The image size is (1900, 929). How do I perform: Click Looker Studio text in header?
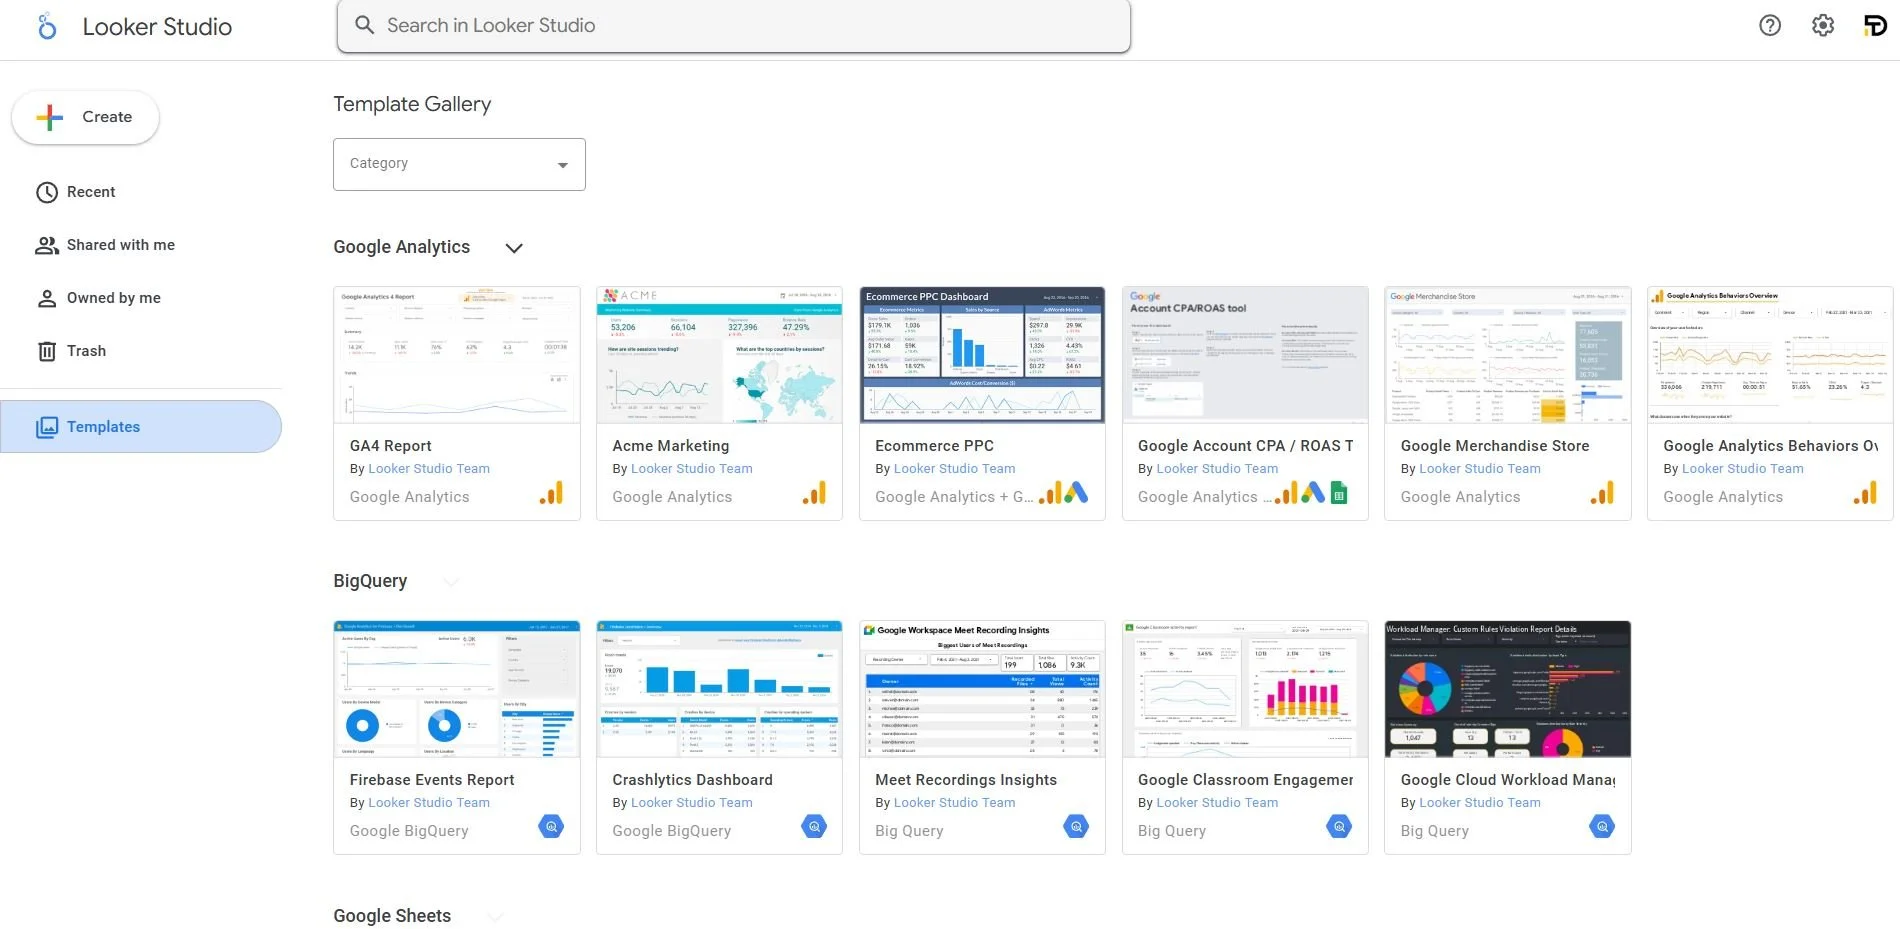(157, 27)
